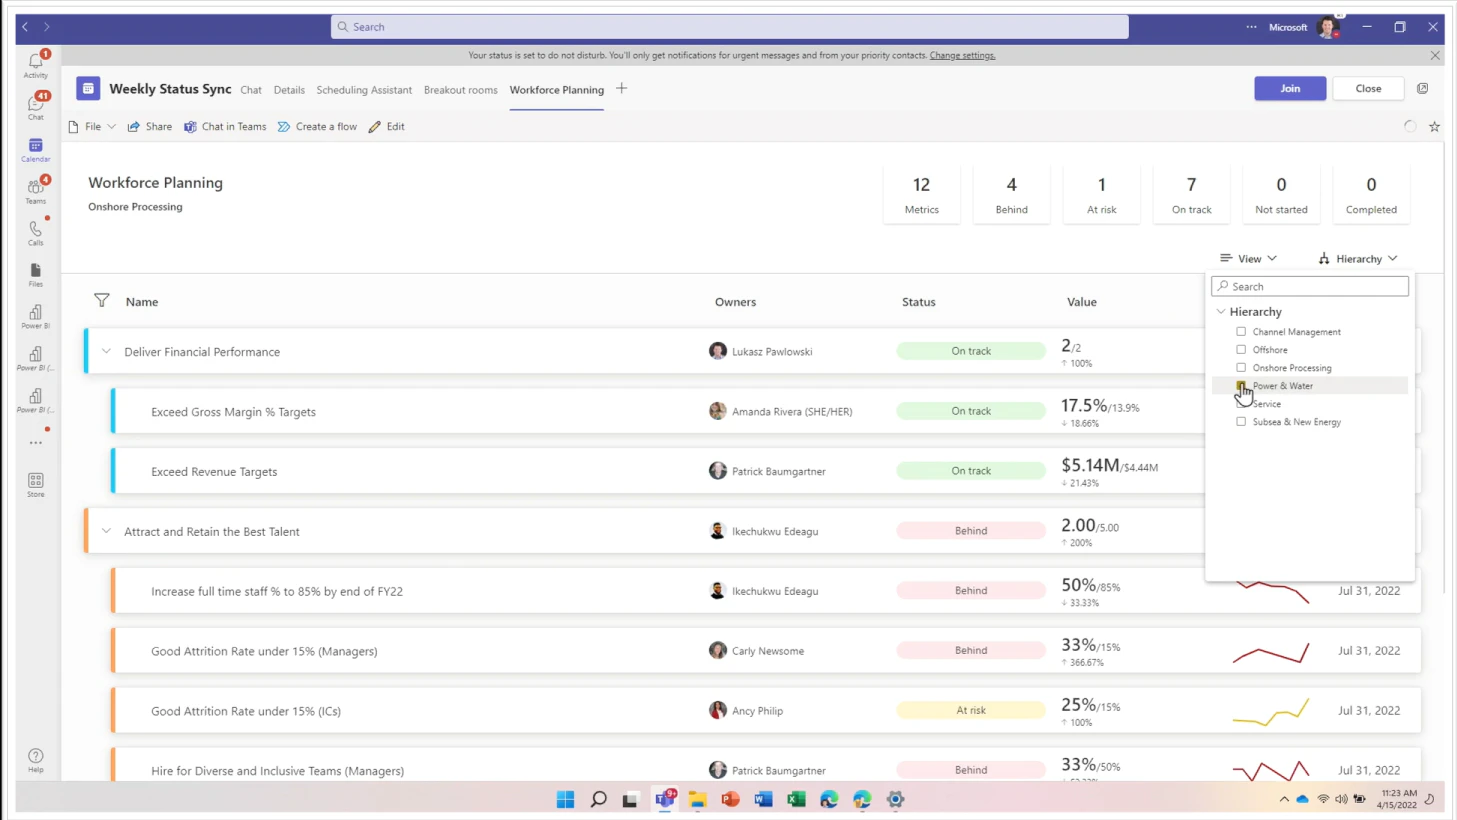Check the Onshore Processing checkbox
Screen dimensions: 1457x820
tap(1241, 367)
